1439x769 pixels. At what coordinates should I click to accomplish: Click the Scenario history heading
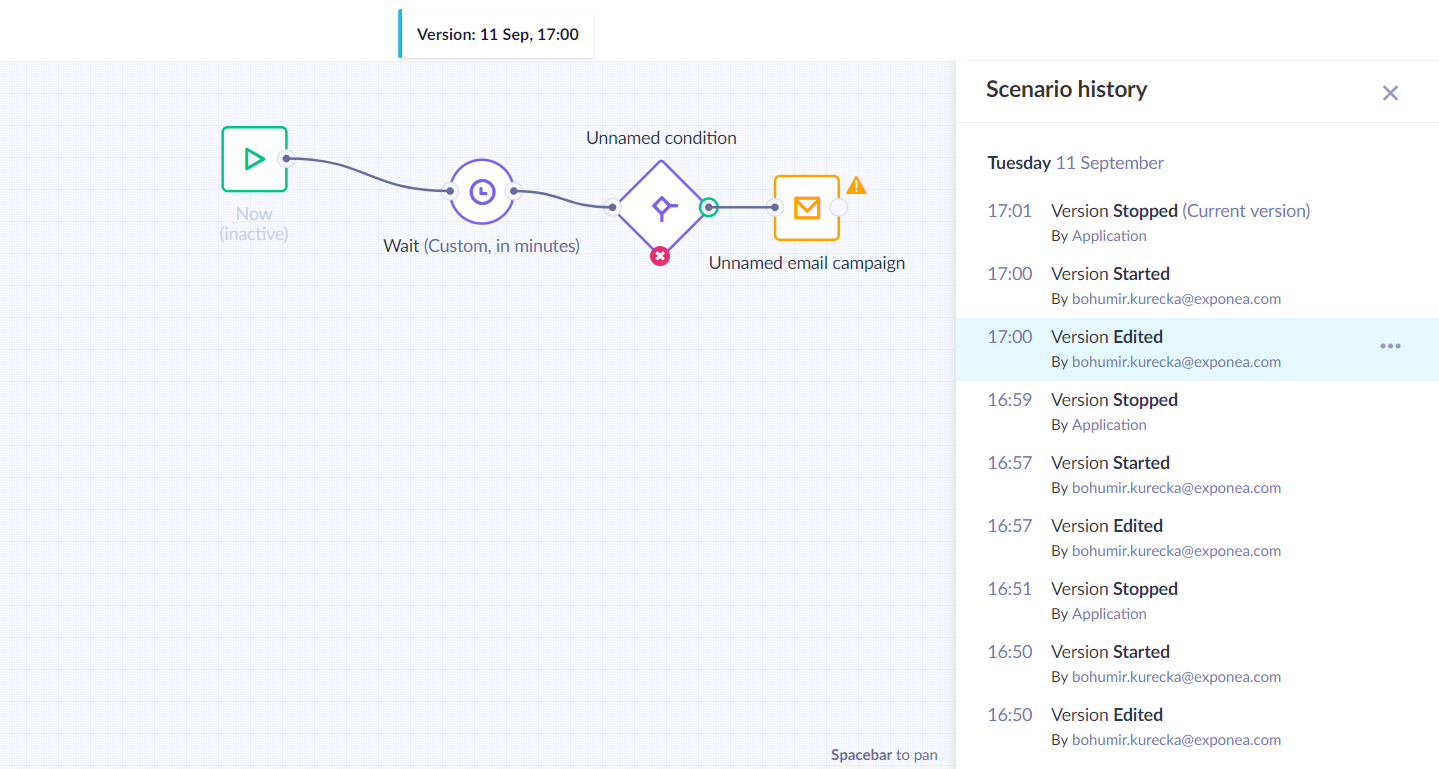(x=1066, y=89)
